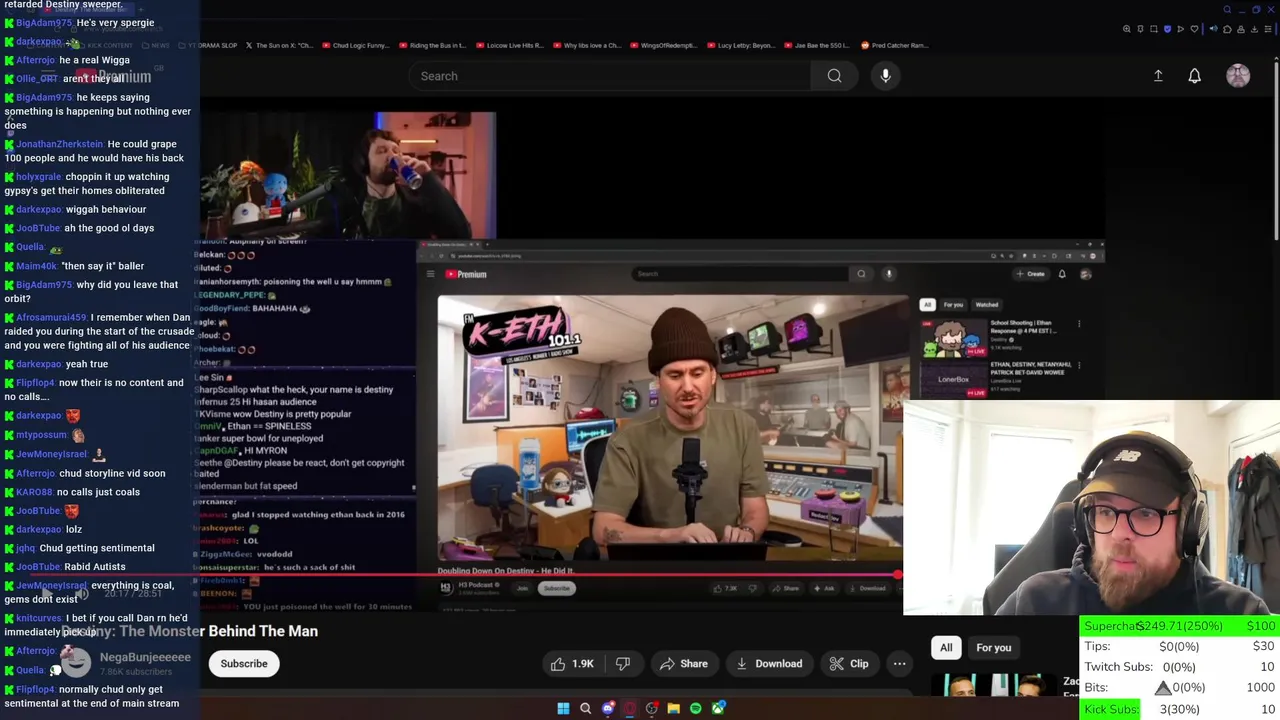Click the hamburger menu in embedded video

[430, 274]
